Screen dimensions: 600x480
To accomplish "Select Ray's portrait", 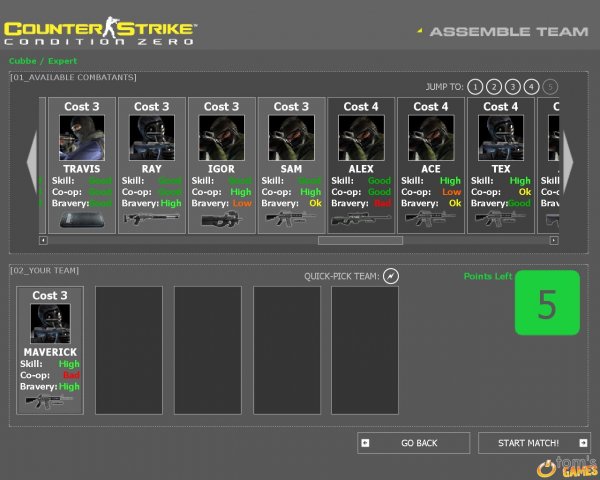I will tap(152, 138).
